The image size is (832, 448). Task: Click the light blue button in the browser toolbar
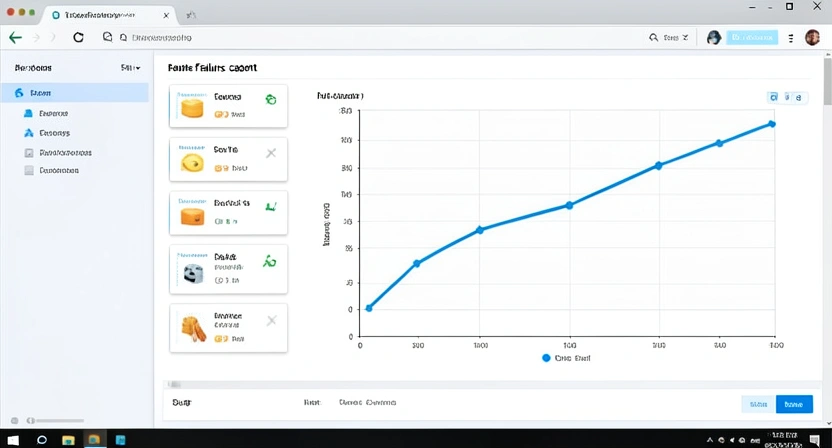(752, 37)
